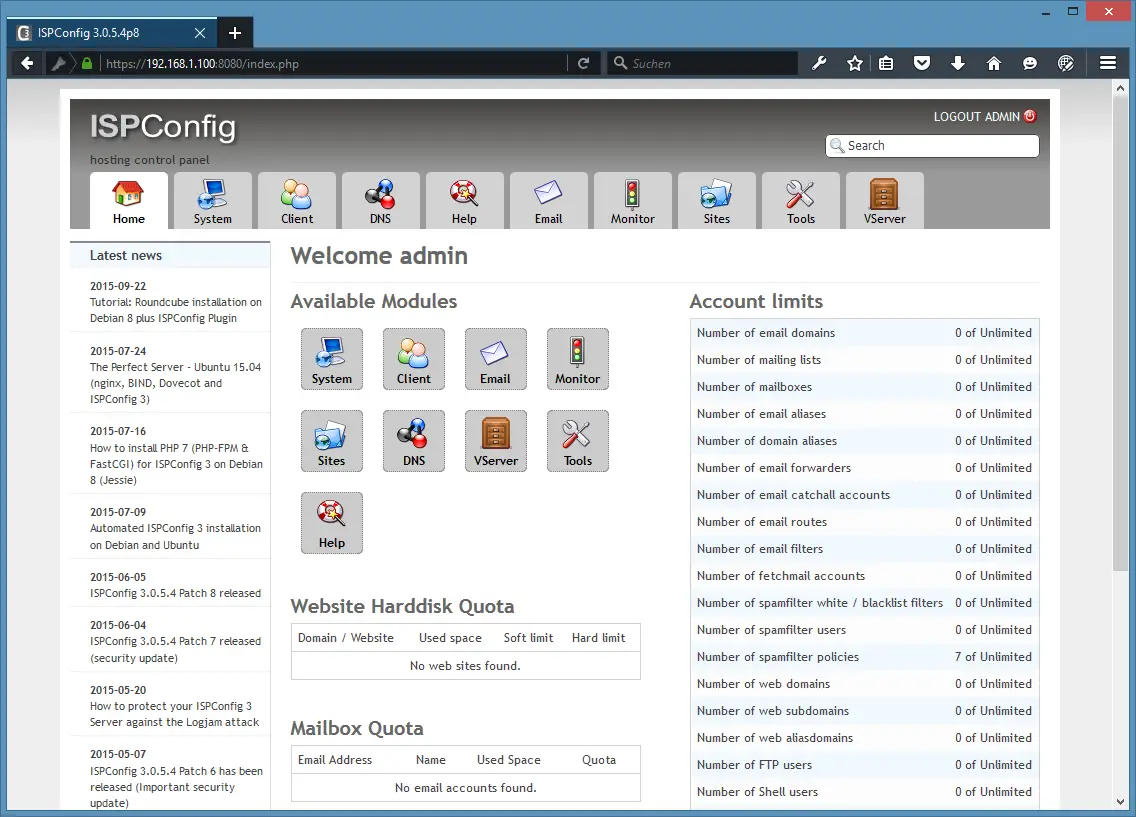This screenshot has height=817, width=1136.
Task: Click the ISPConfig logo heading
Action: click(163, 127)
